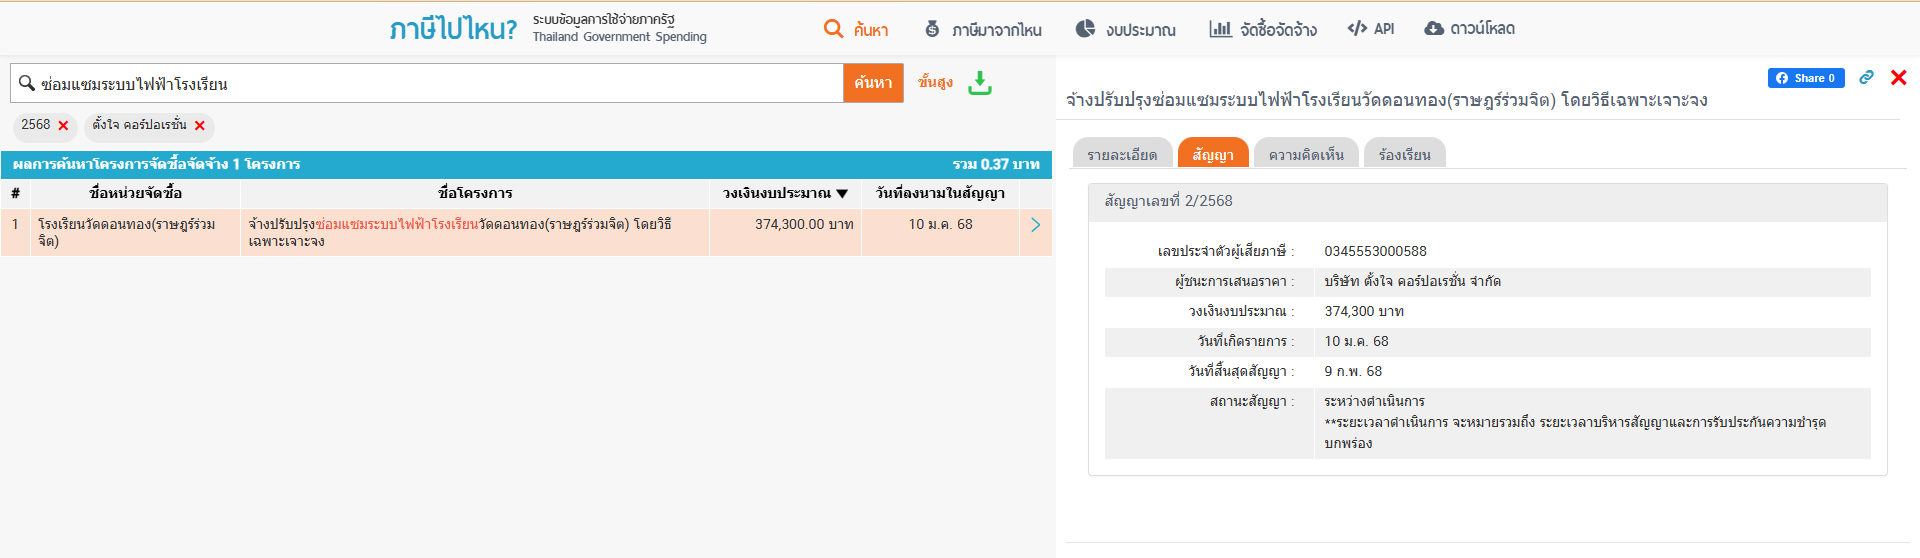Screen dimensions: 1920x558
Task: Remove the 2568 filter tag
Action: 63,126
